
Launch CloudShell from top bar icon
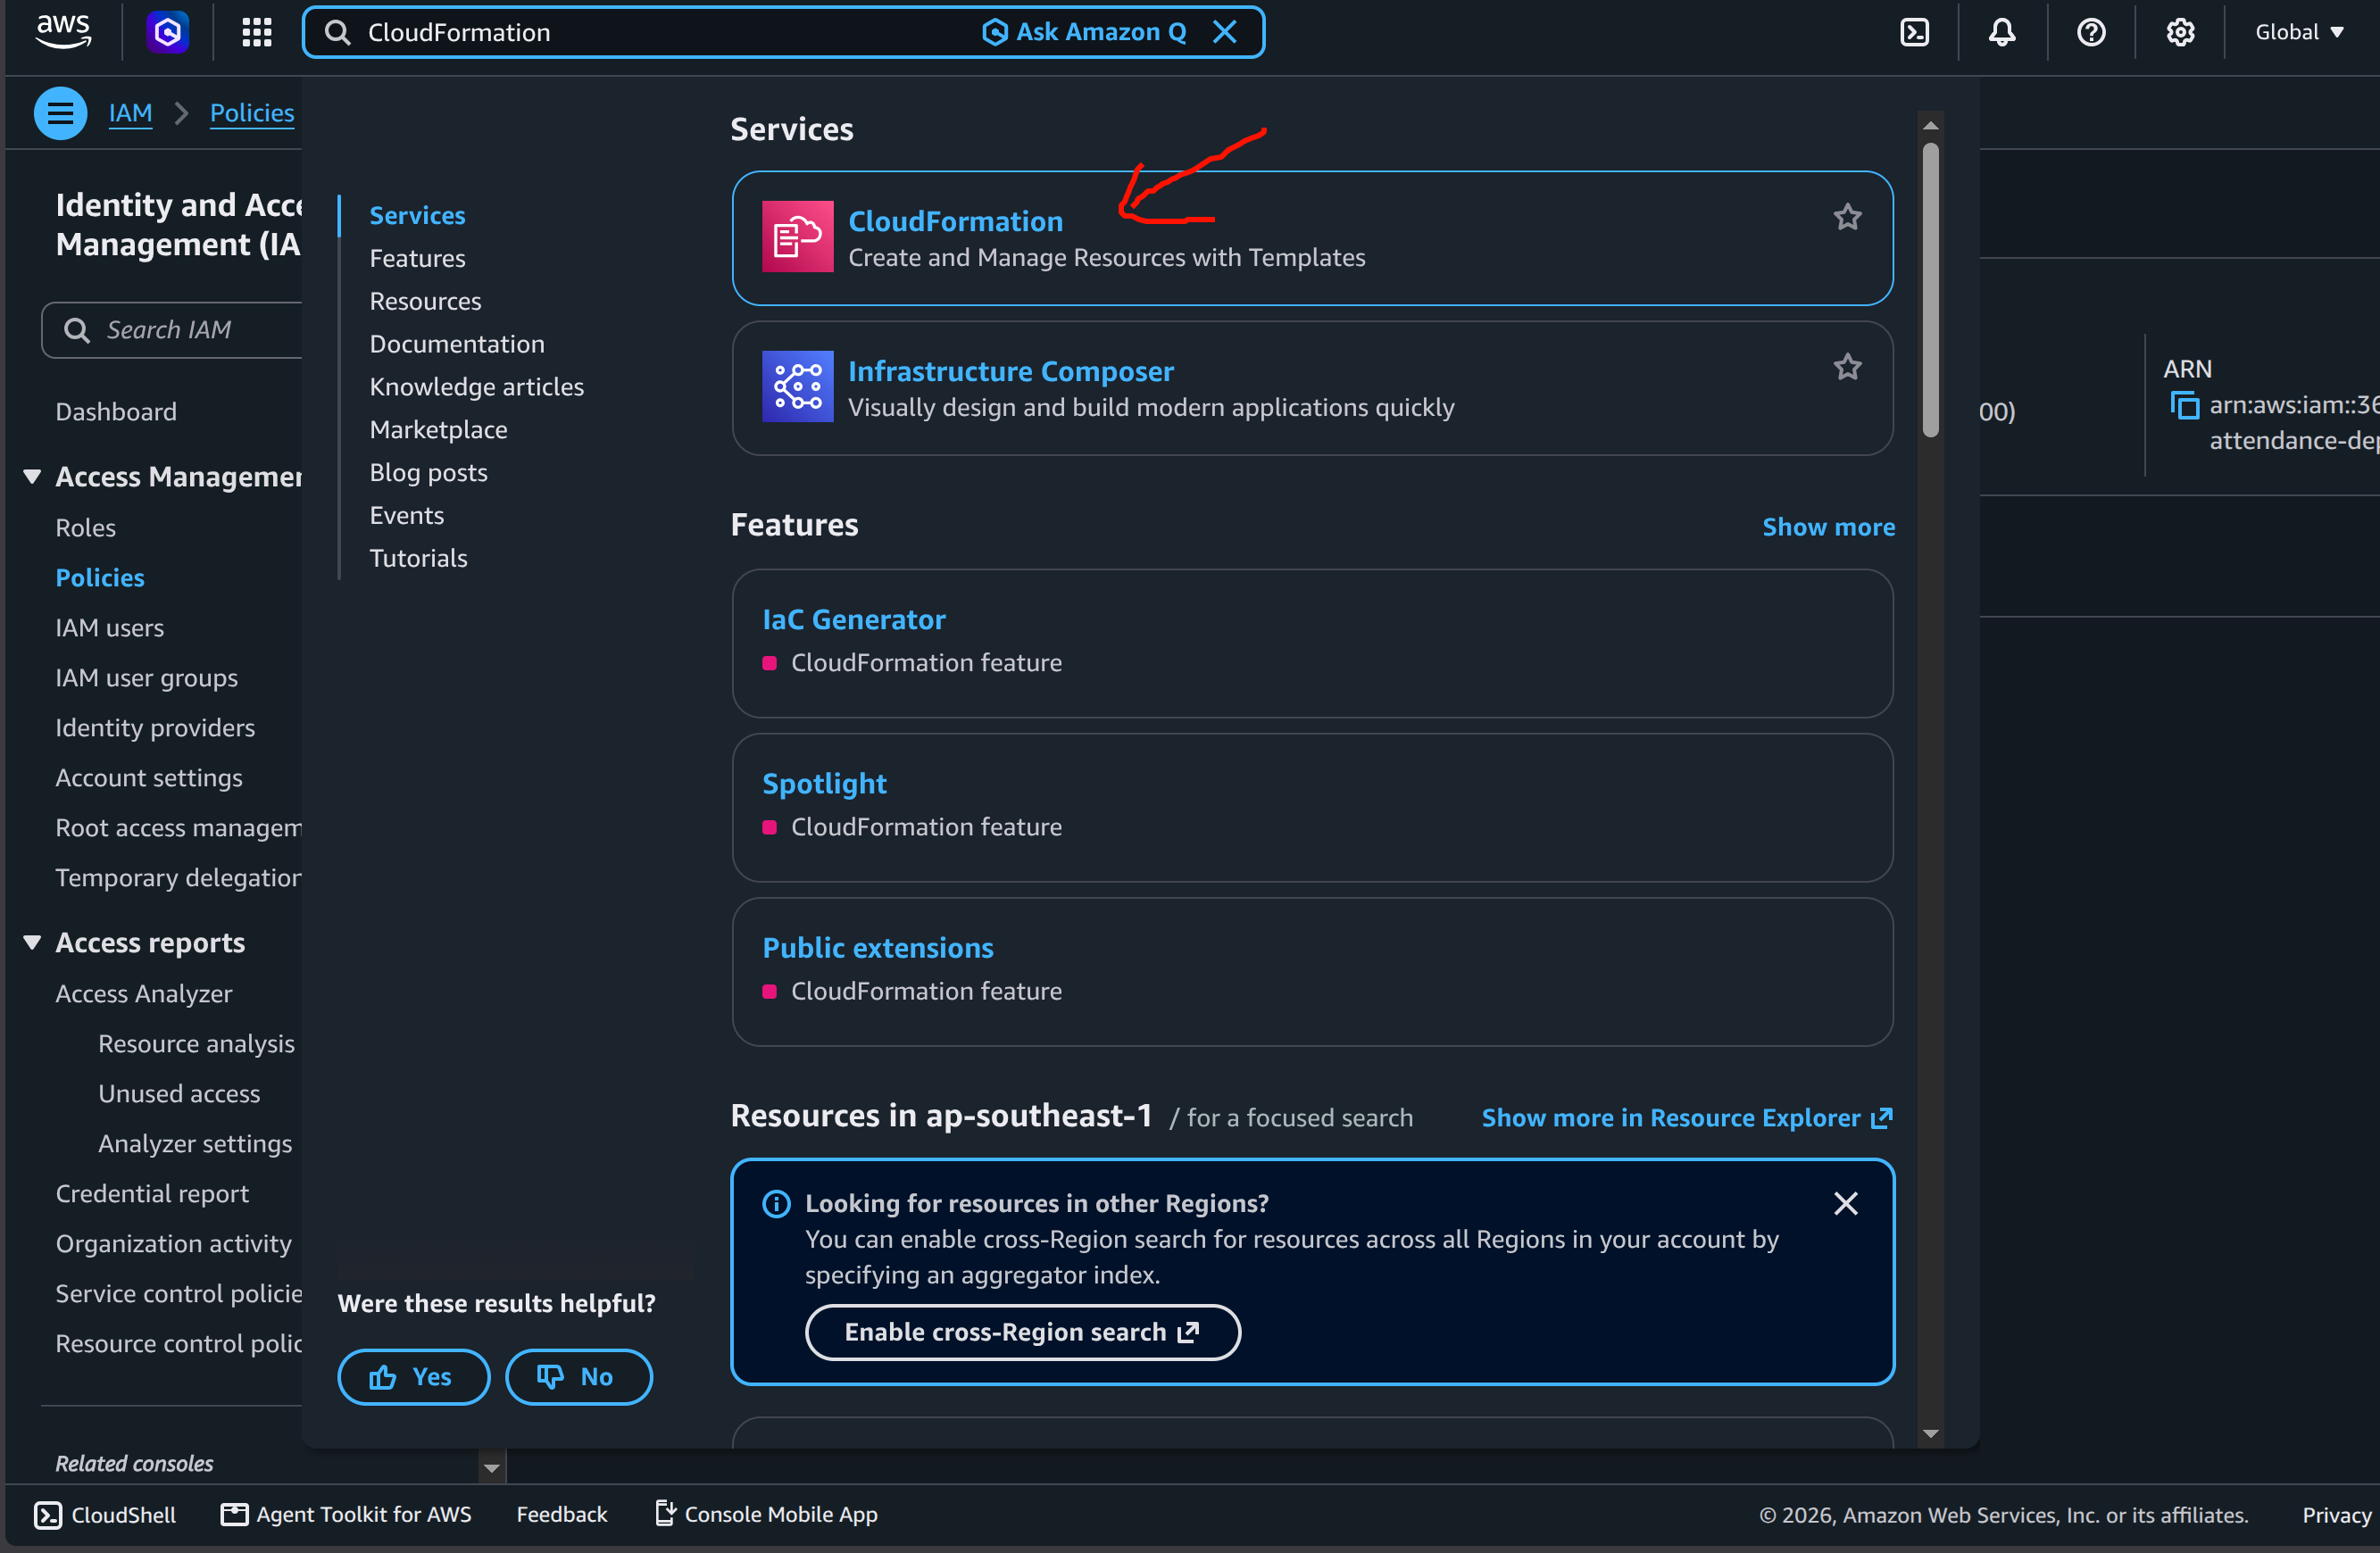pos(1914,32)
